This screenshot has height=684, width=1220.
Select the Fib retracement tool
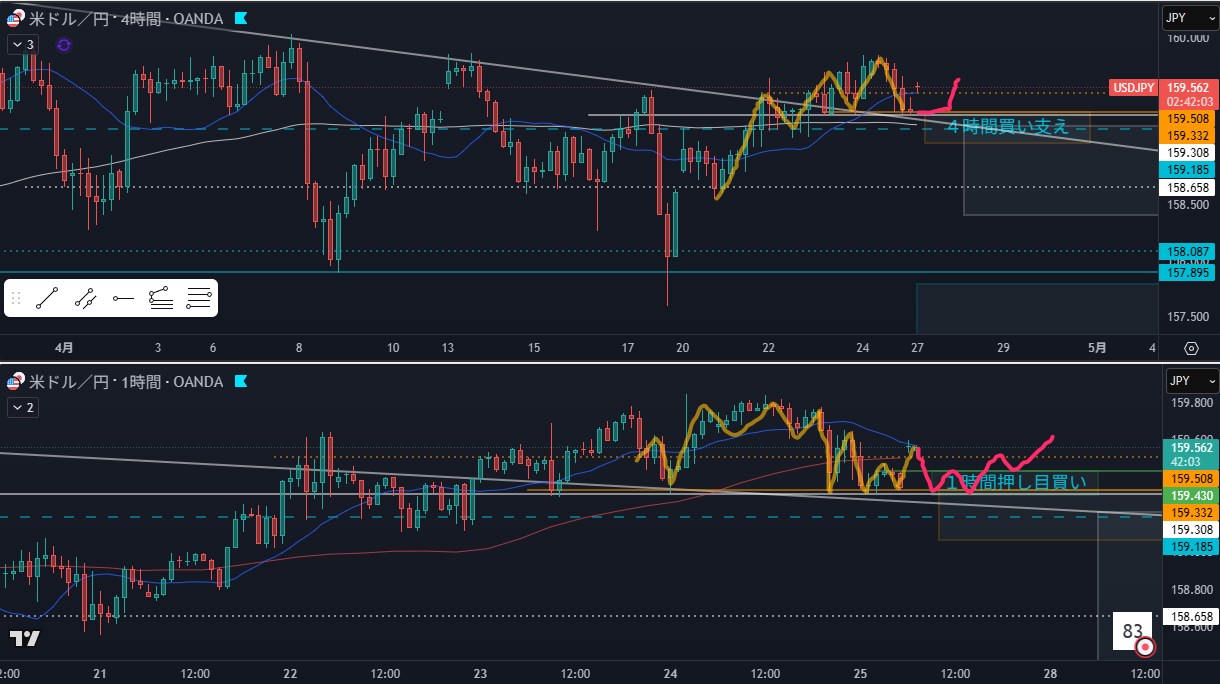[x=198, y=297]
